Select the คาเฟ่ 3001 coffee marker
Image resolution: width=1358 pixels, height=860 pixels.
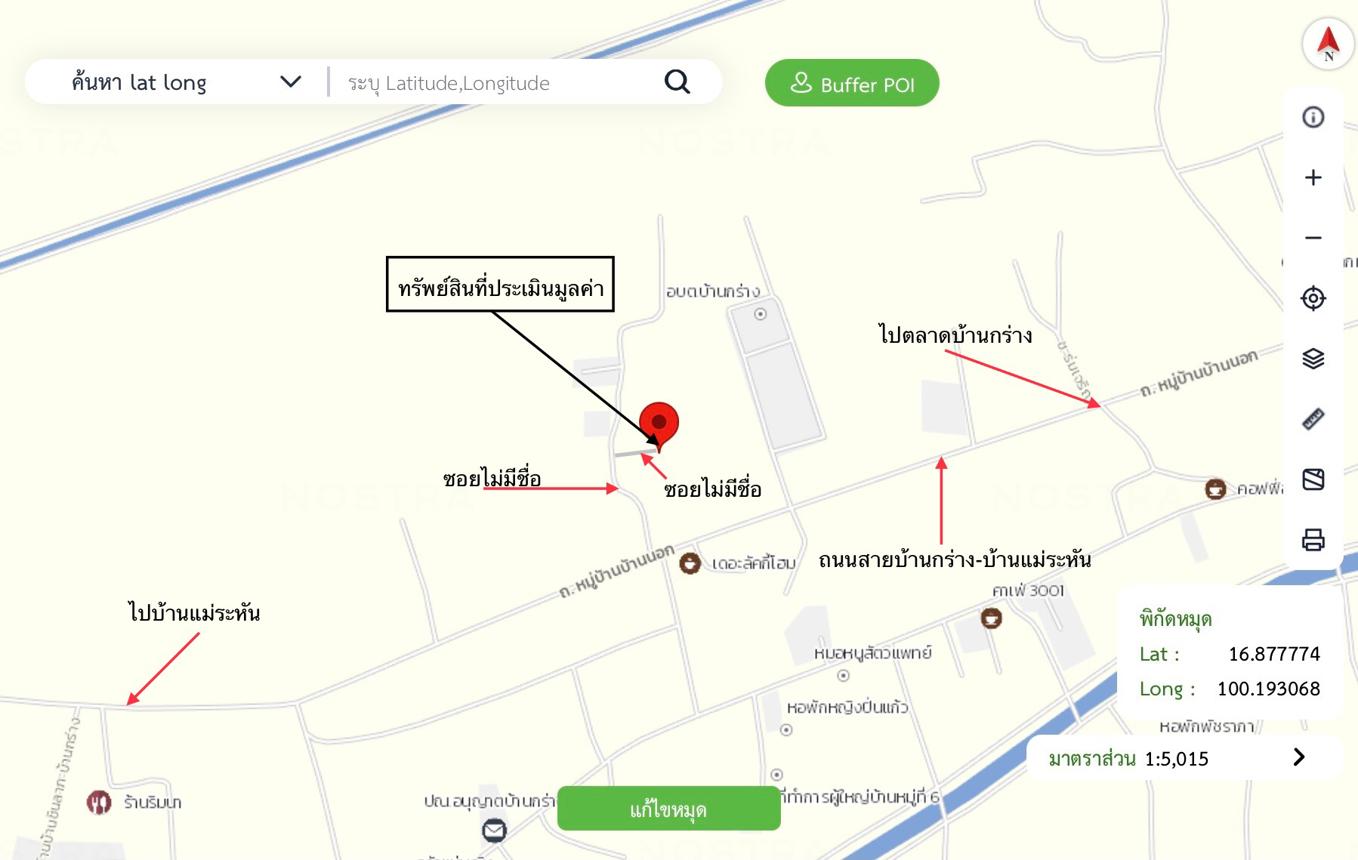click(x=991, y=618)
